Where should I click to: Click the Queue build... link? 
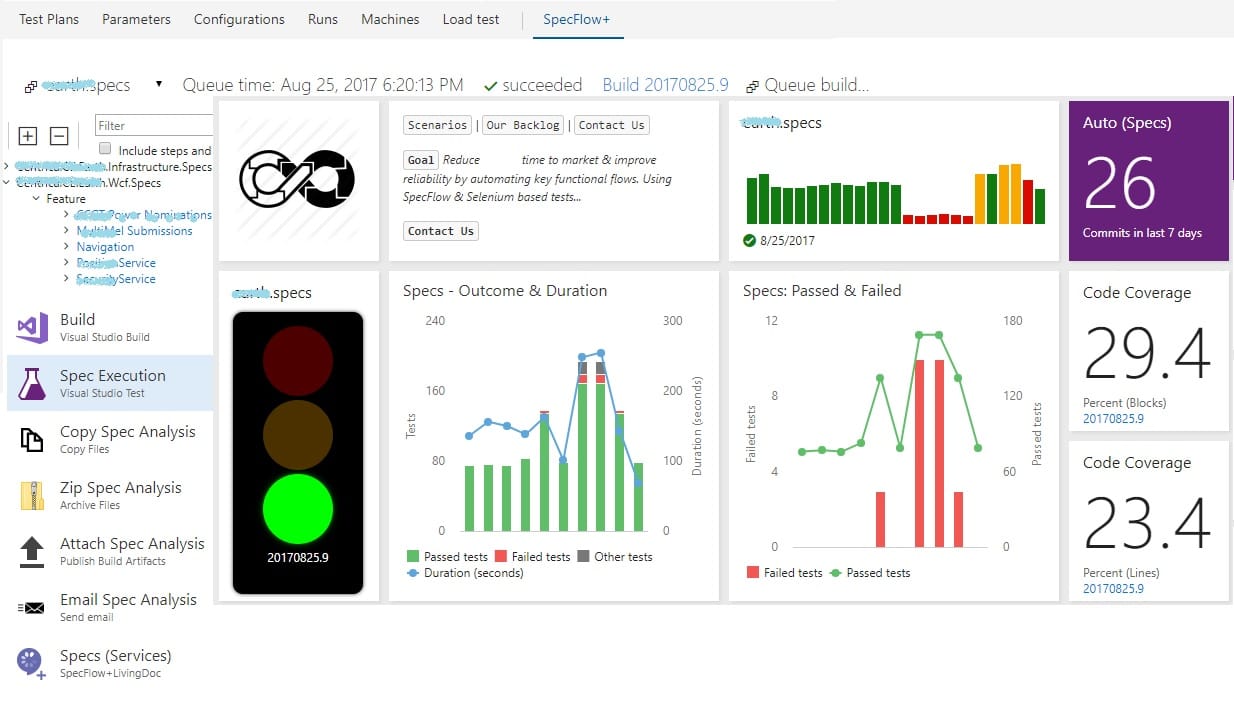(817, 85)
